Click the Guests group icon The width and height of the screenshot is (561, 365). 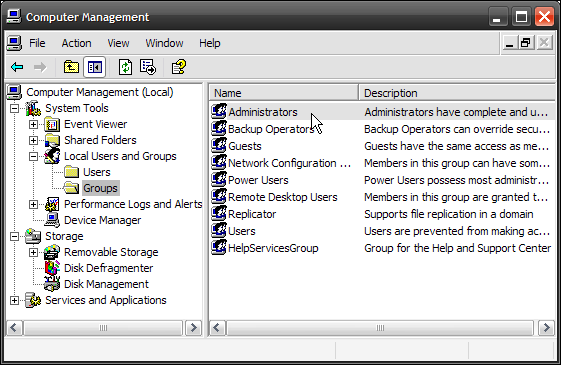[219, 146]
